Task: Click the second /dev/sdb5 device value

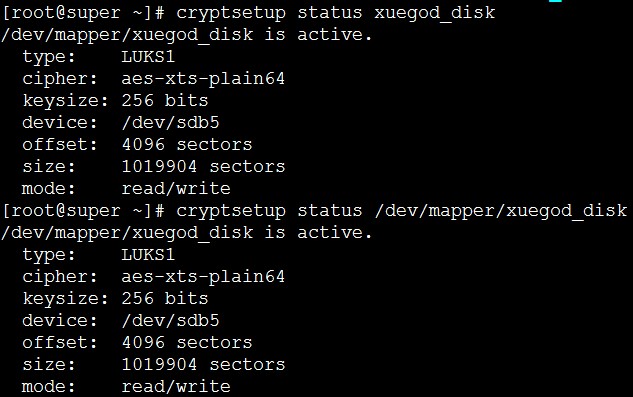Action: pos(170,320)
